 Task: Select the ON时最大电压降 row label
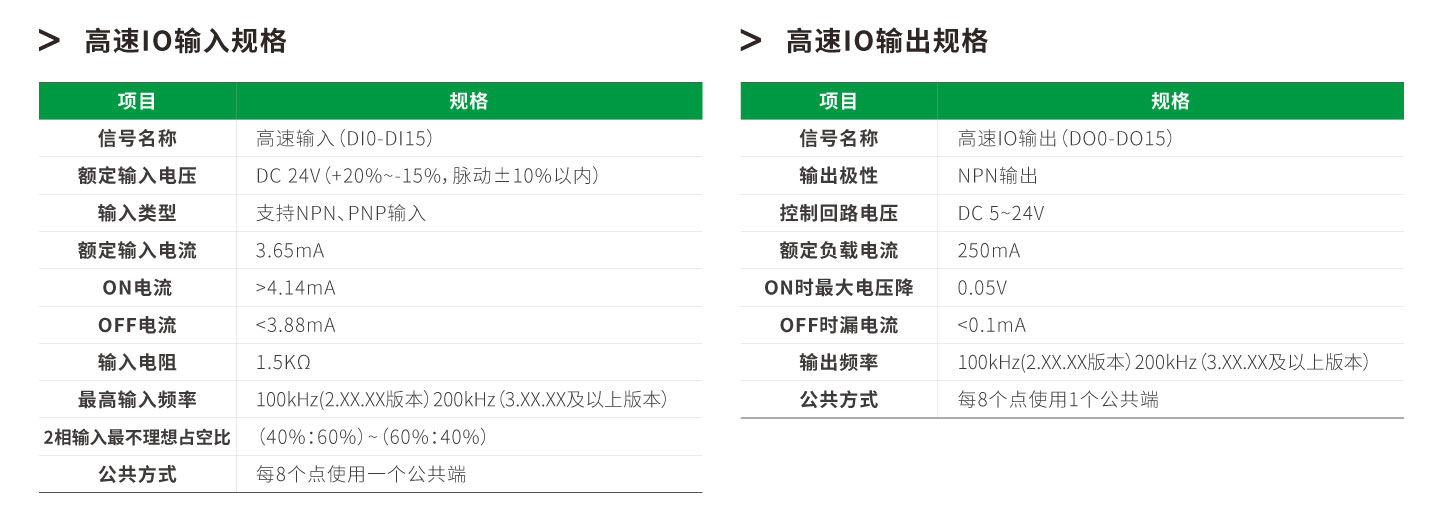(838, 288)
